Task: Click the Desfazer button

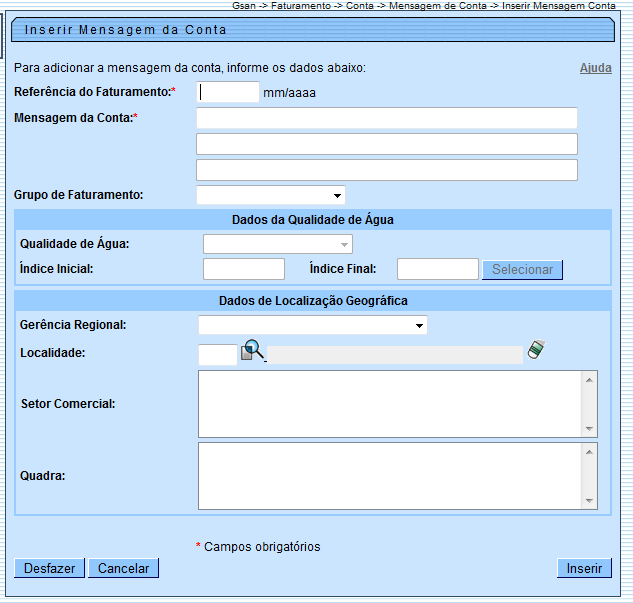Action: [50, 568]
